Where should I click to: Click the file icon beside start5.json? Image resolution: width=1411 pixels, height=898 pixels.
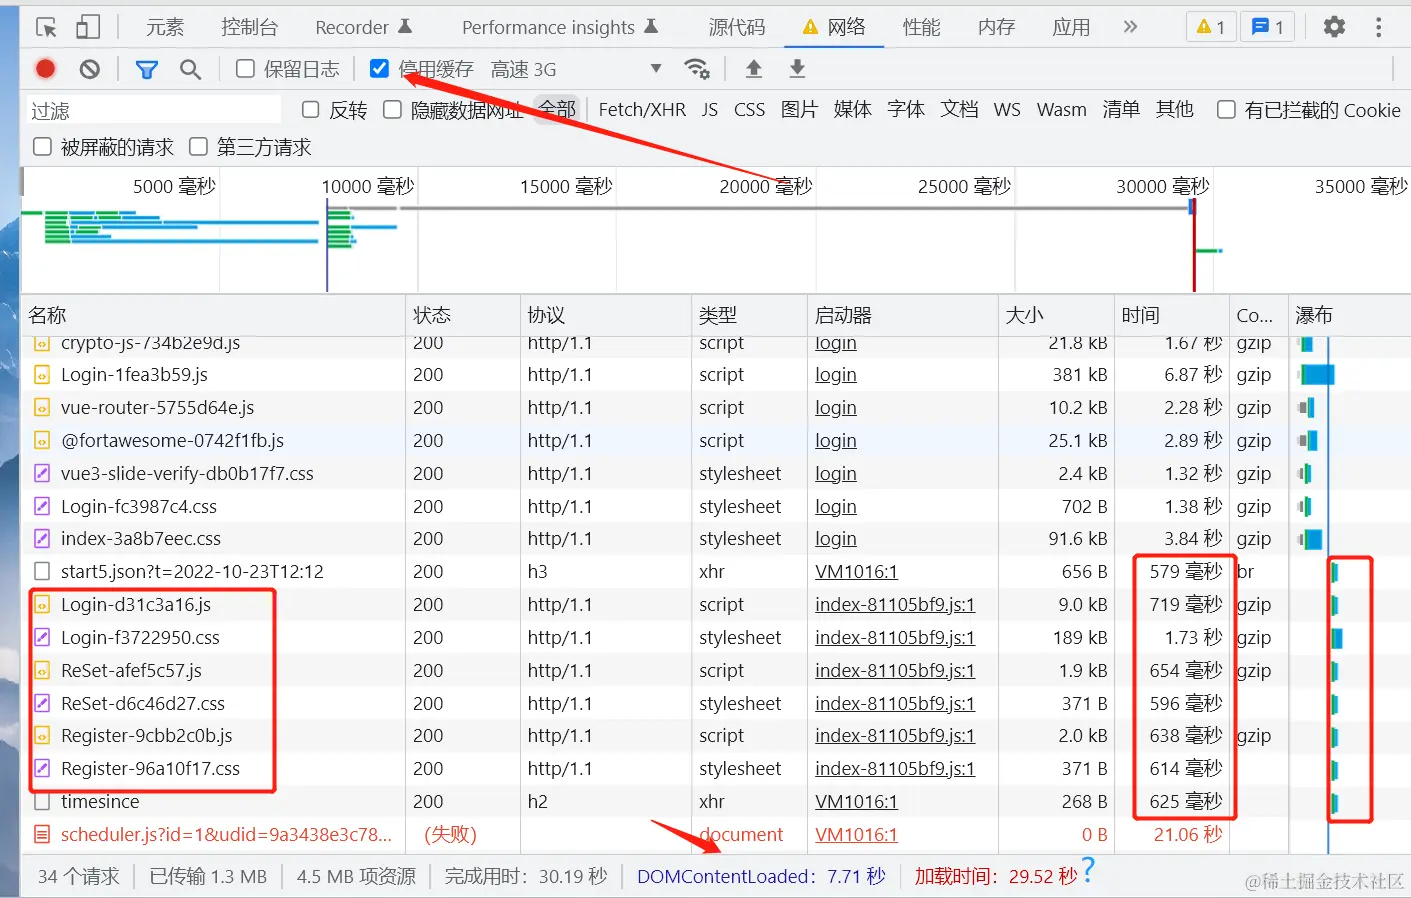coord(42,572)
